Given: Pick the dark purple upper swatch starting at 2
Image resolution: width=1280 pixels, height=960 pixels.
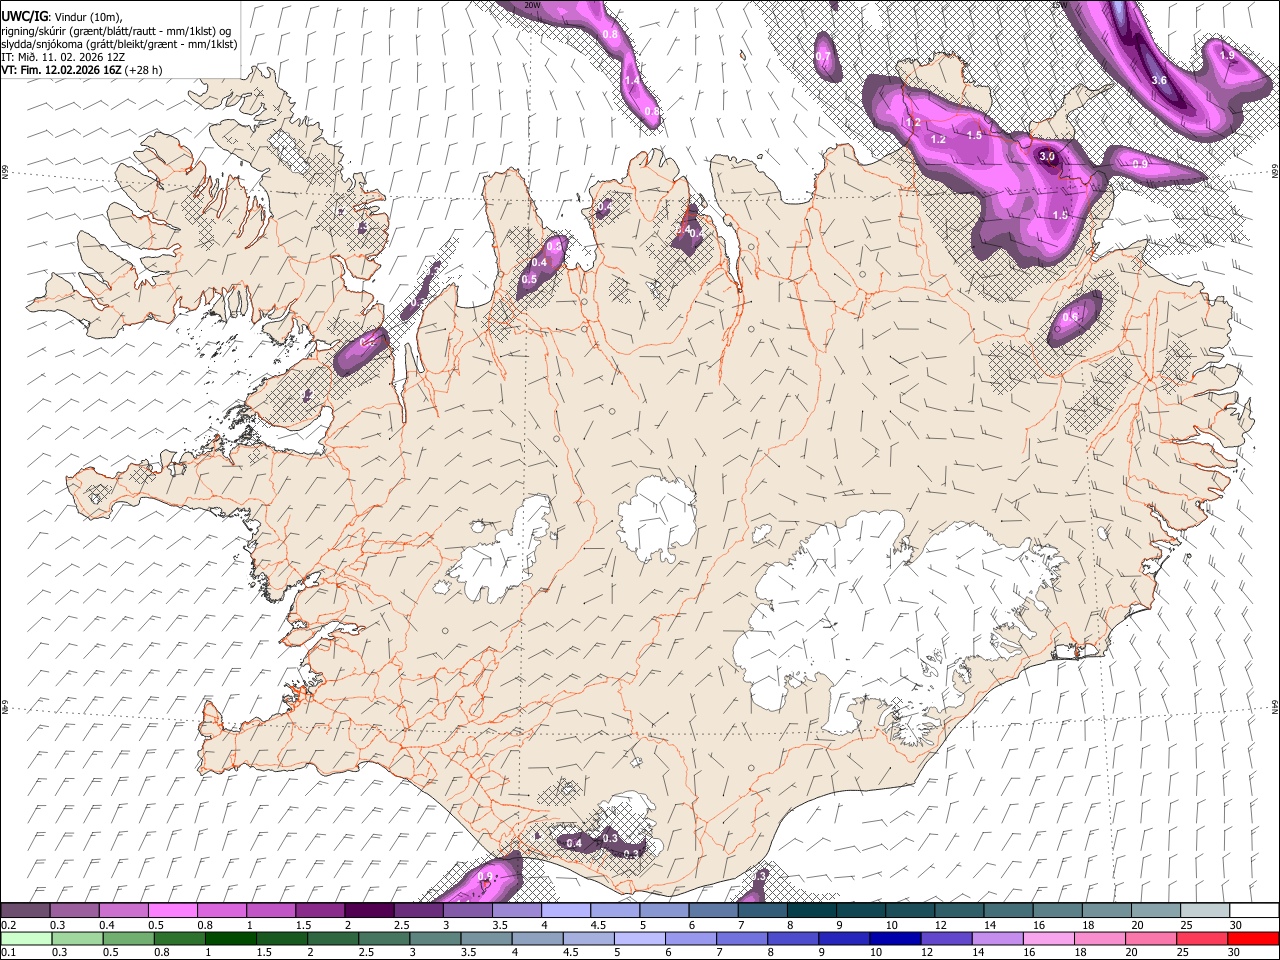Looking at the screenshot, I should point(368,911).
